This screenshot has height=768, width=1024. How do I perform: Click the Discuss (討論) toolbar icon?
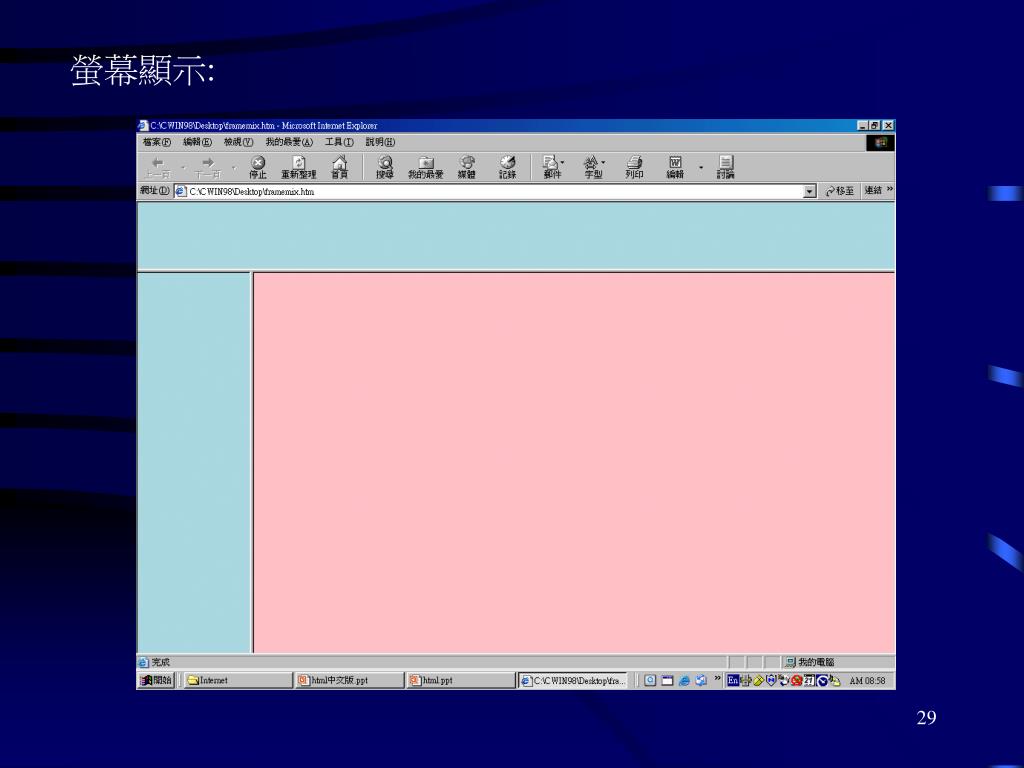(x=726, y=168)
